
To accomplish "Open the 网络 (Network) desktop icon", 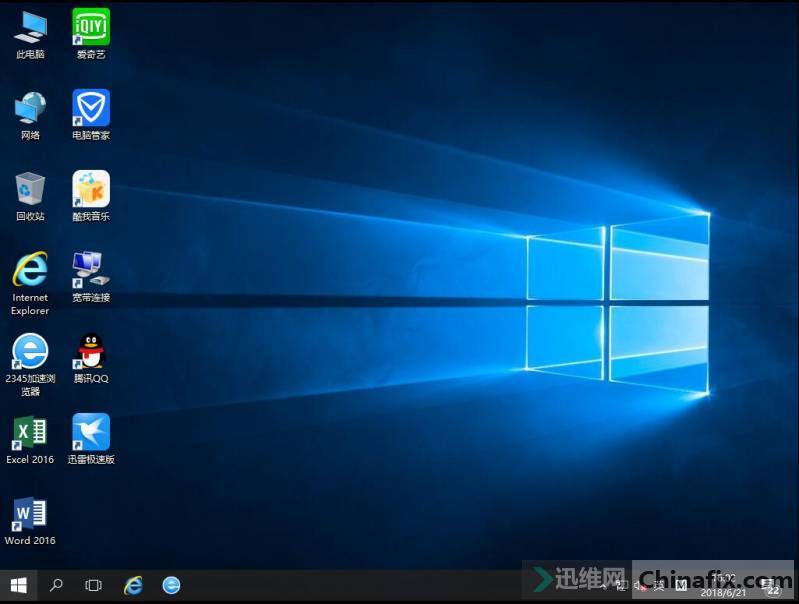I will tap(30, 116).
